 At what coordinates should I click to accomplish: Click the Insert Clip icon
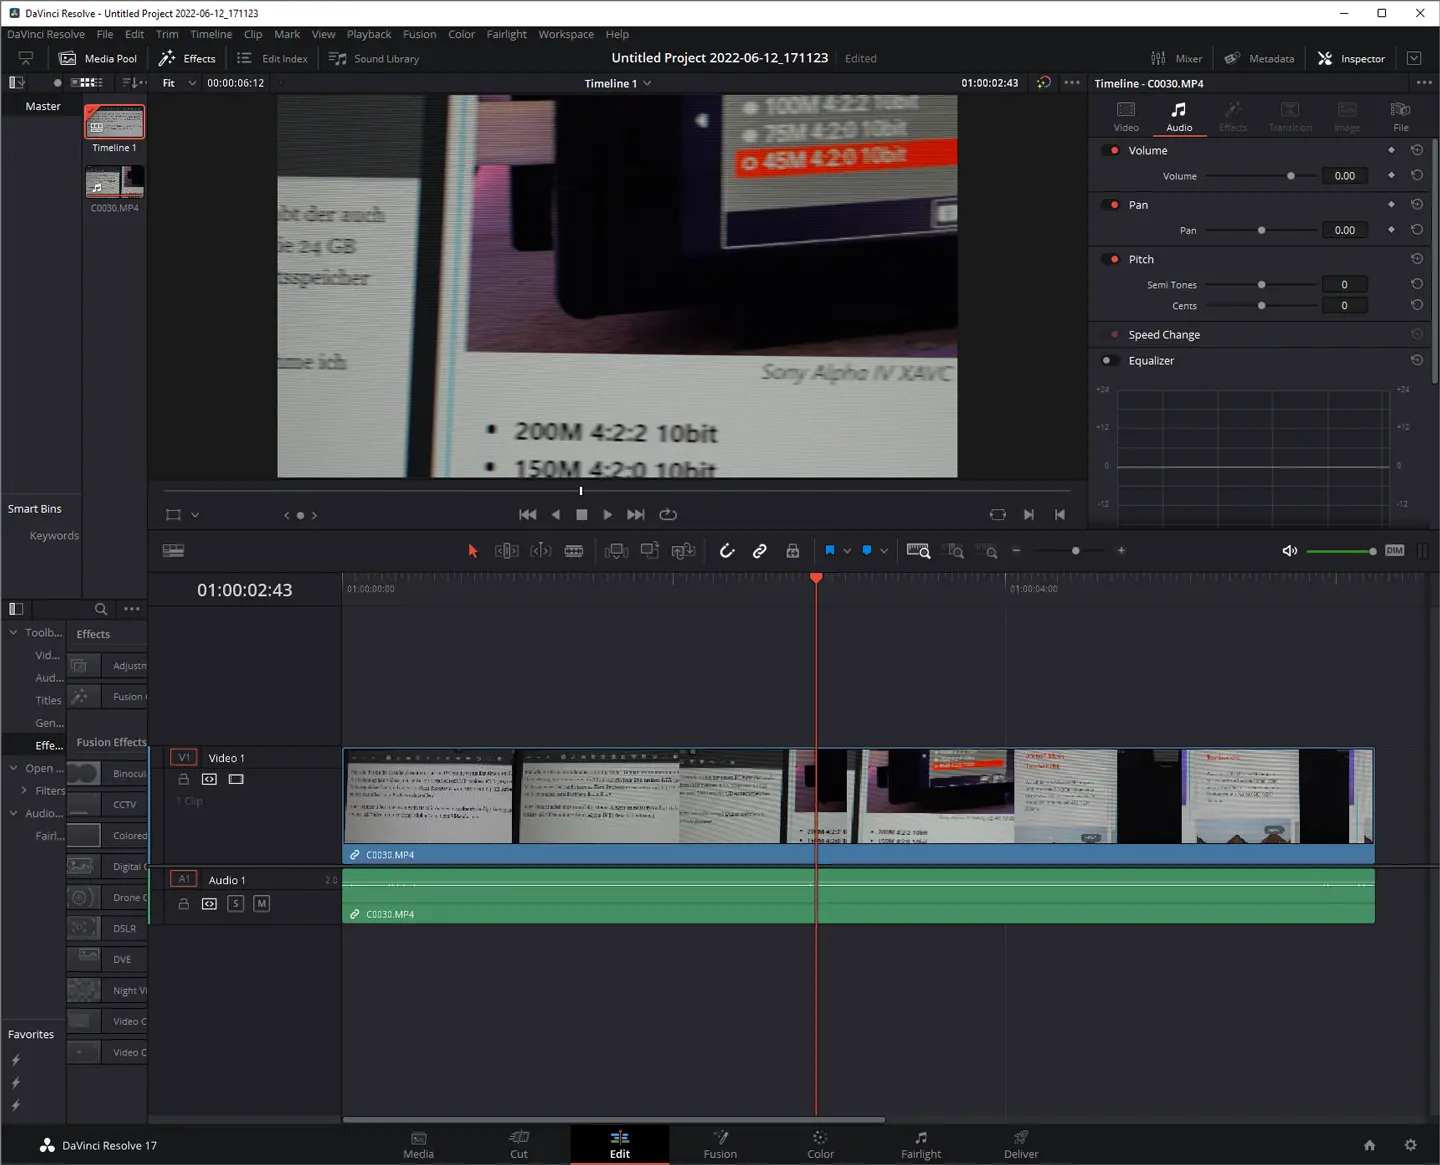[x=617, y=551]
